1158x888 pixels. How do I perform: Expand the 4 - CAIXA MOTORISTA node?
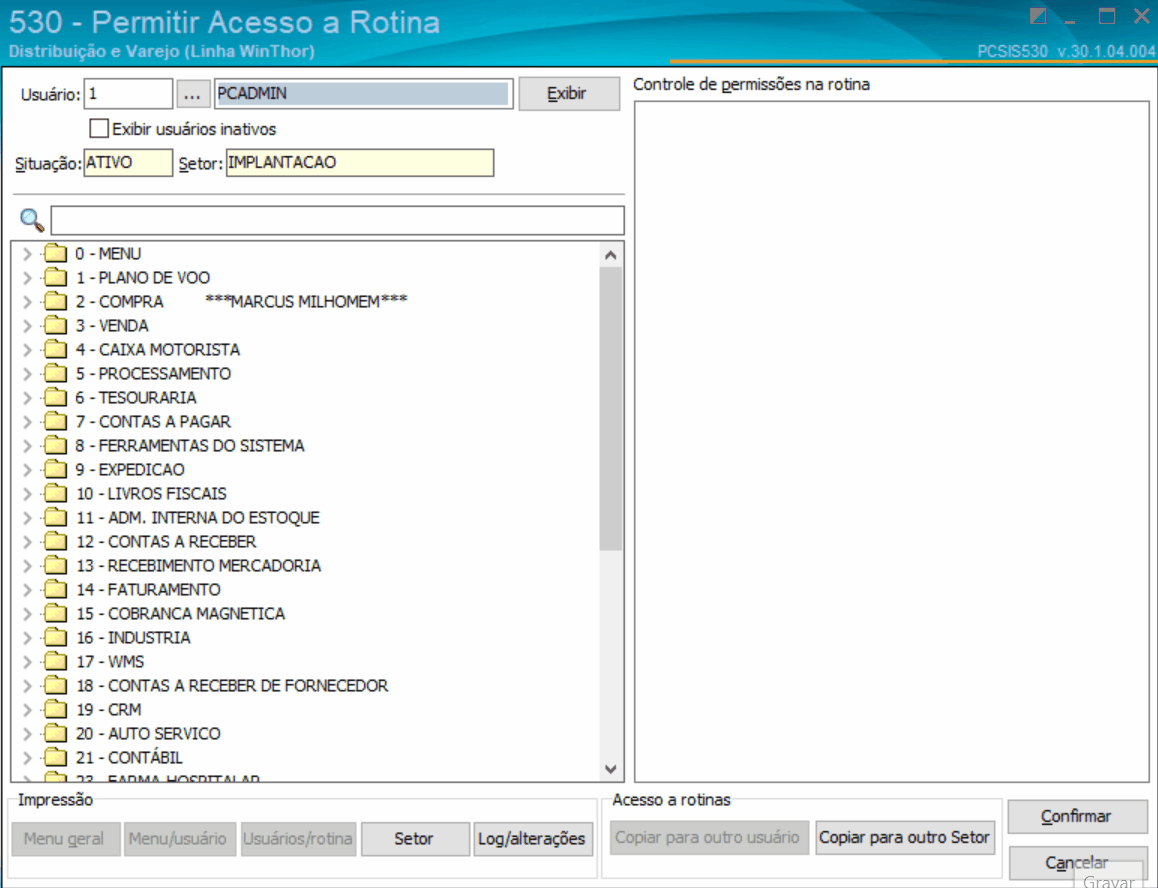pyautogui.click(x=27, y=350)
